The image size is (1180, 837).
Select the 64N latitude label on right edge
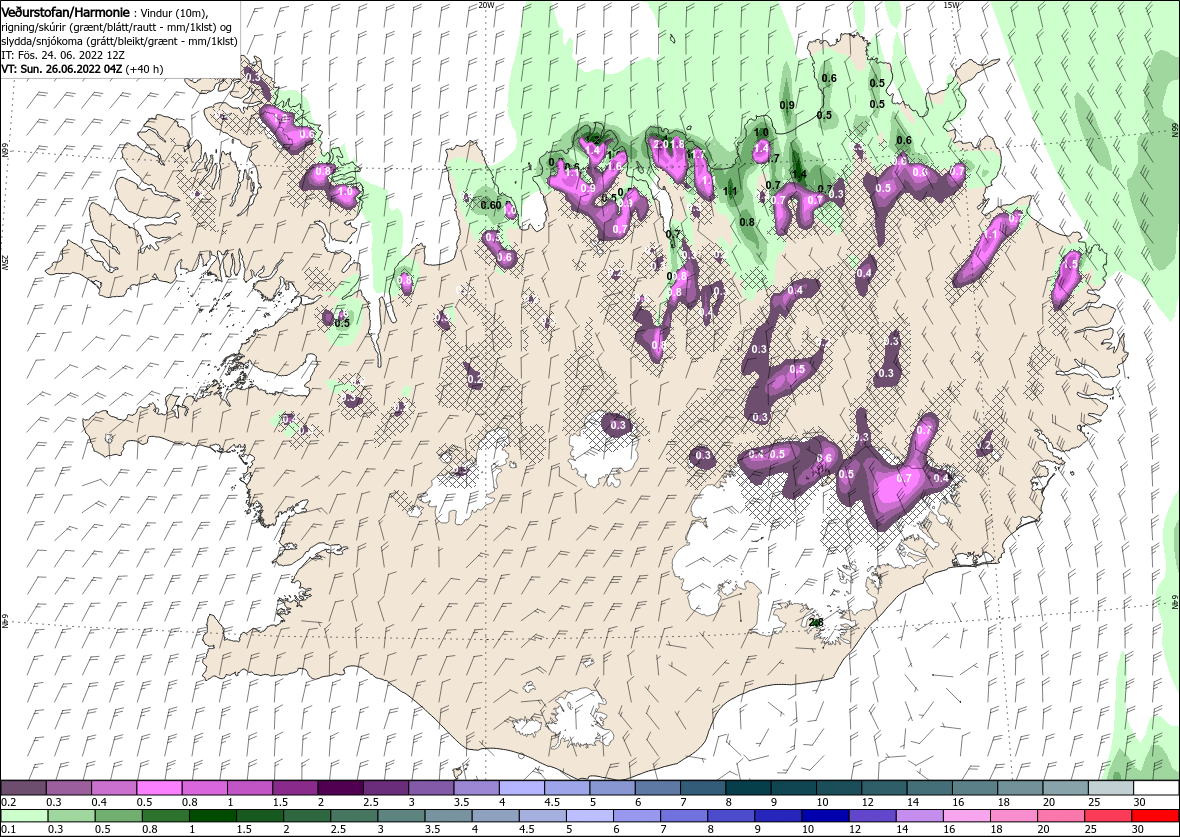coord(1174,602)
